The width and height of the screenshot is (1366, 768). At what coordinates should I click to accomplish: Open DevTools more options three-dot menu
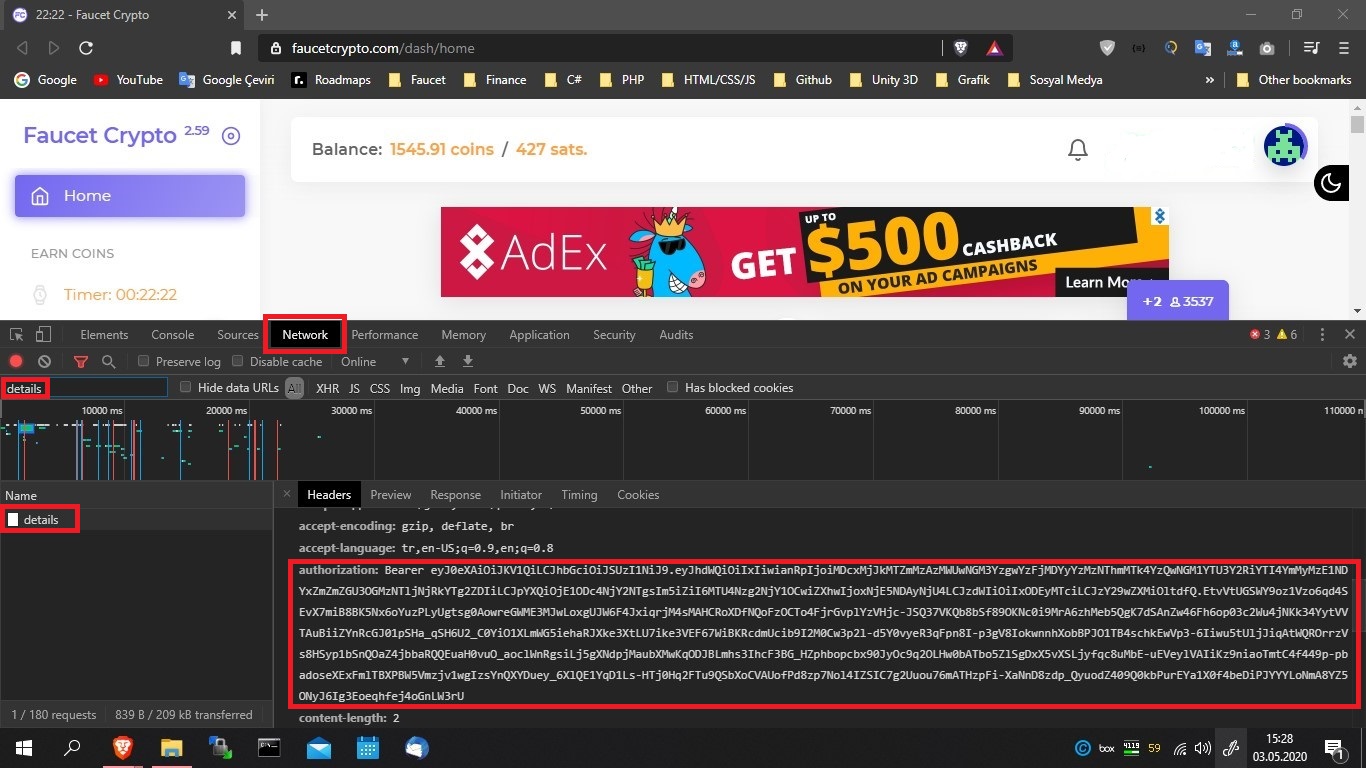[x=1322, y=335]
